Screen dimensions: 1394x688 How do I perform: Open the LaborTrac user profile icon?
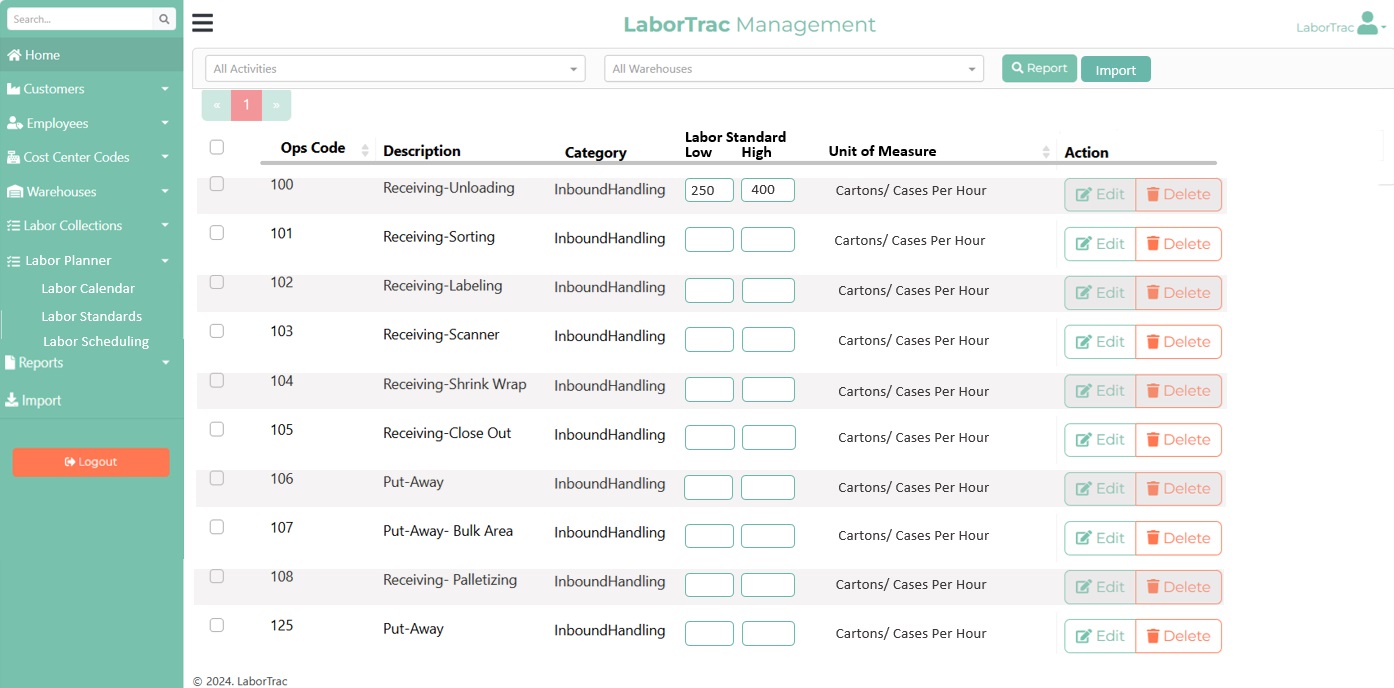pos(1367,24)
